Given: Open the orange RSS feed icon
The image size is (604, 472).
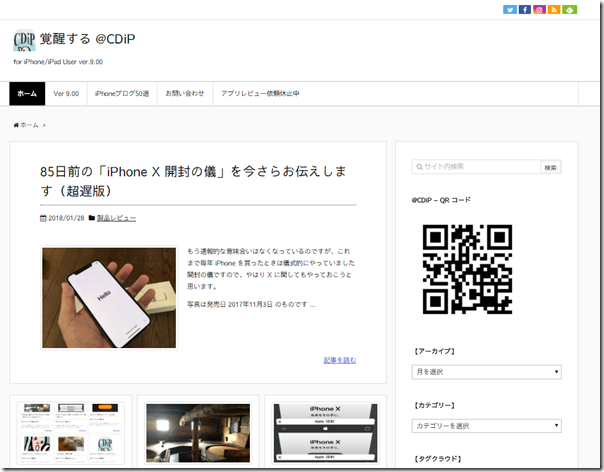Looking at the screenshot, I should 554,10.
